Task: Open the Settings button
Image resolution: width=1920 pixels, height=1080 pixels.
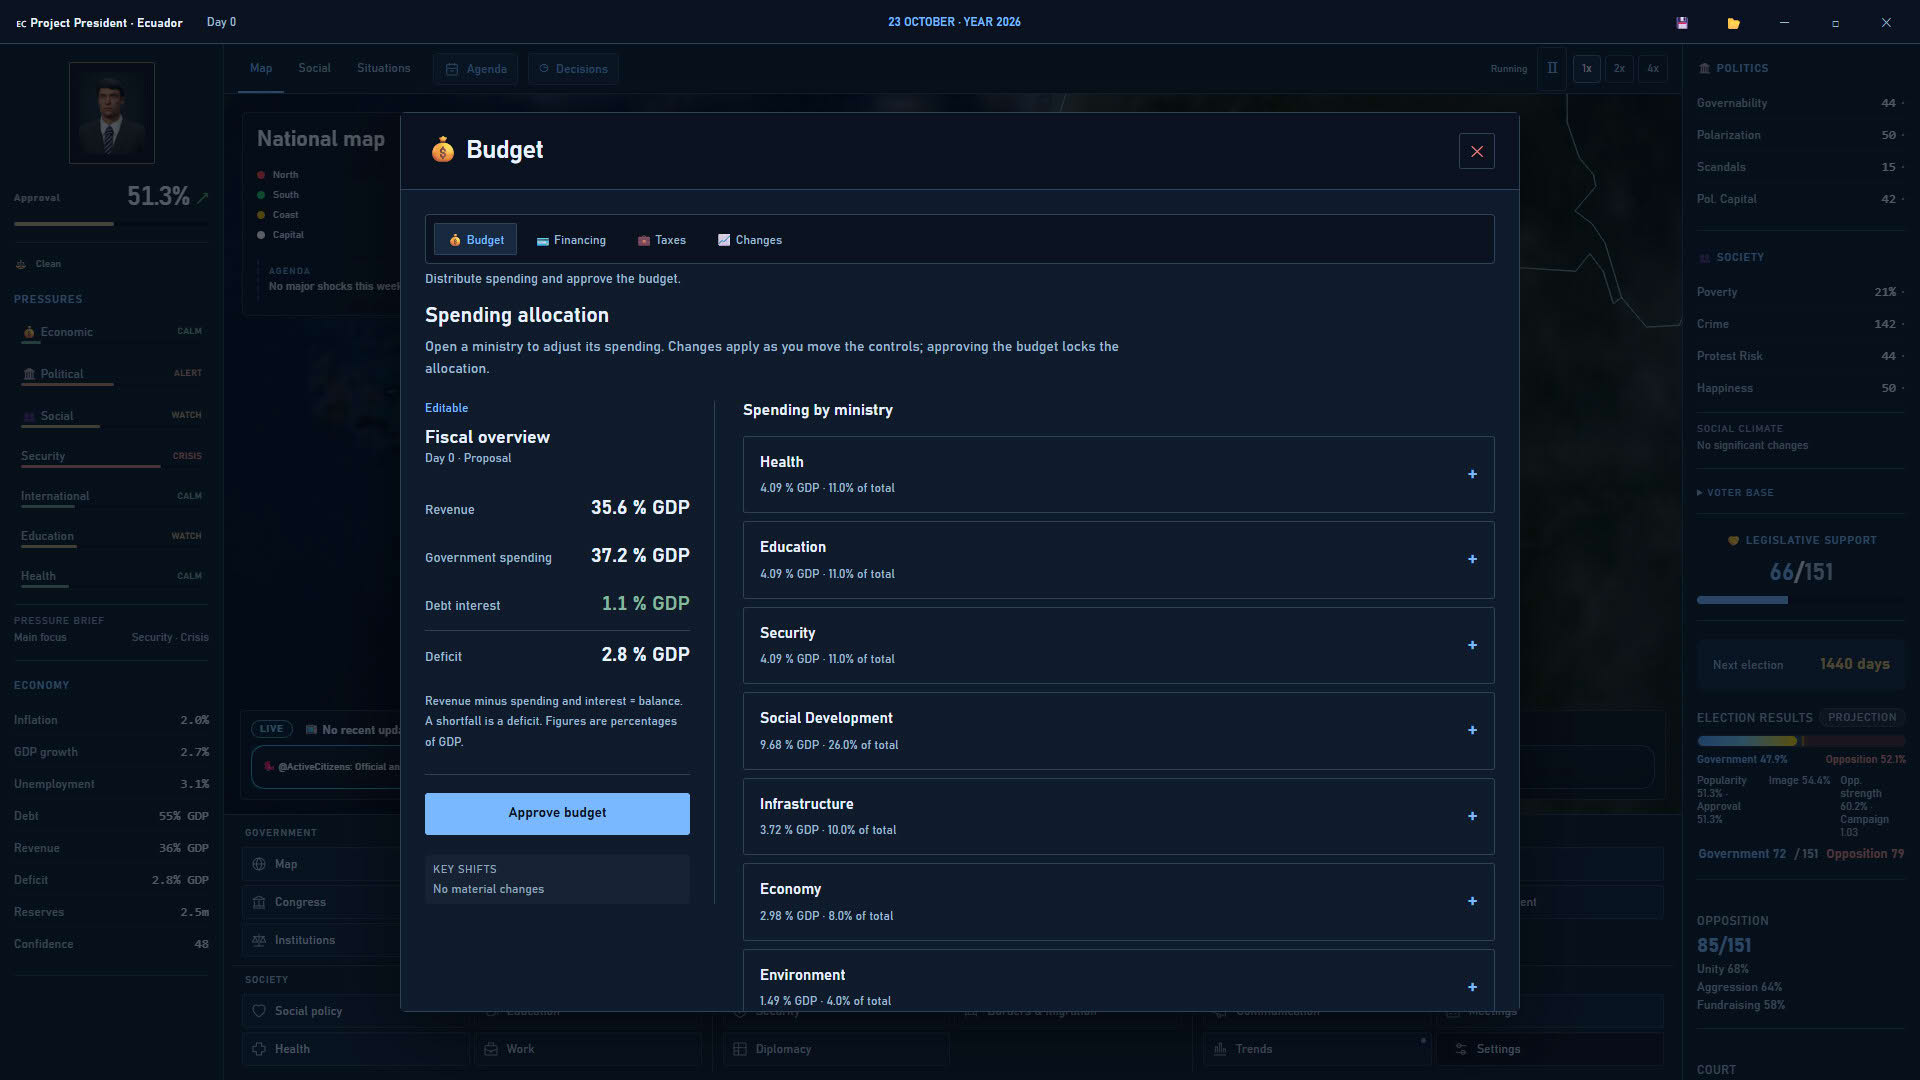Action: click(1549, 1049)
